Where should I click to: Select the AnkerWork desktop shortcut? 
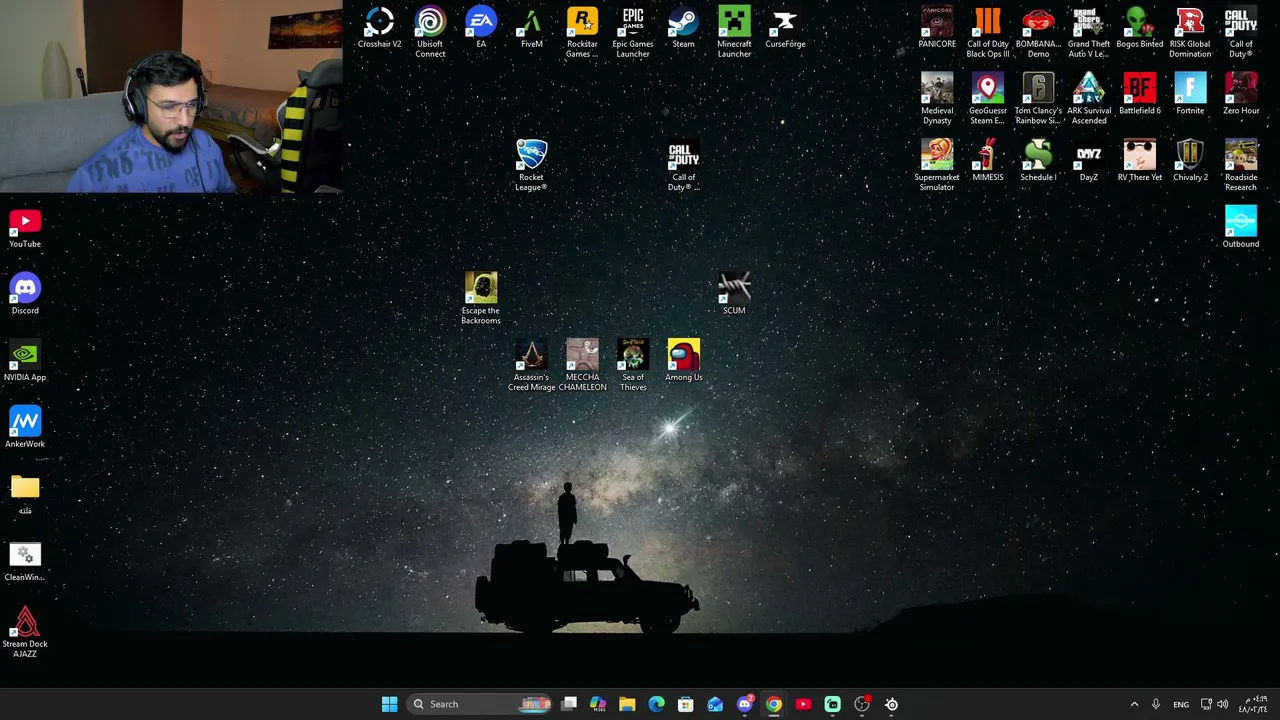coord(25,428)
